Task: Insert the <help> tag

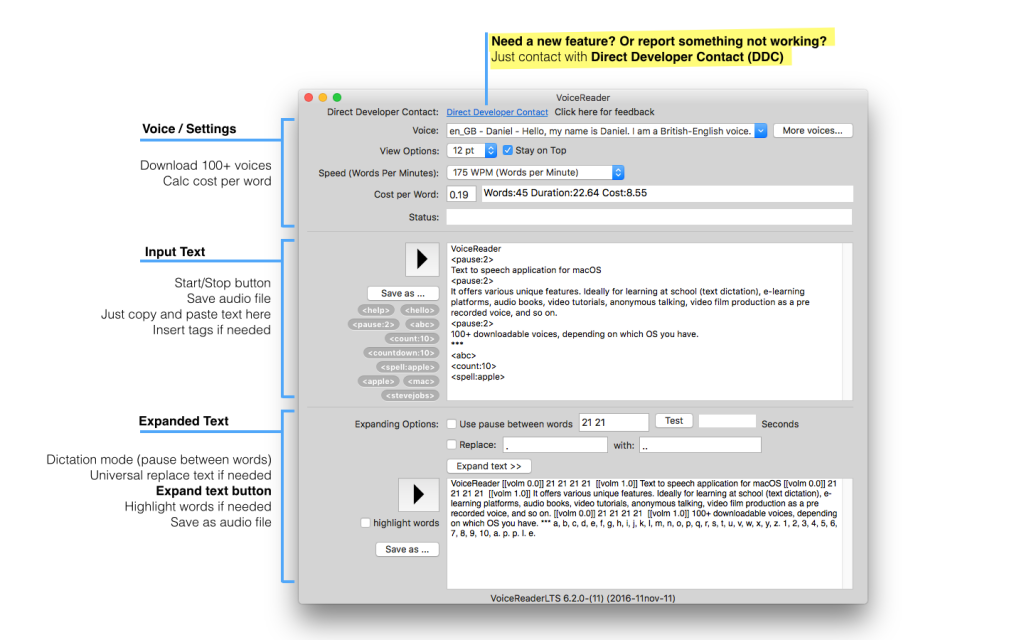Action: click(x=376, y=310)
